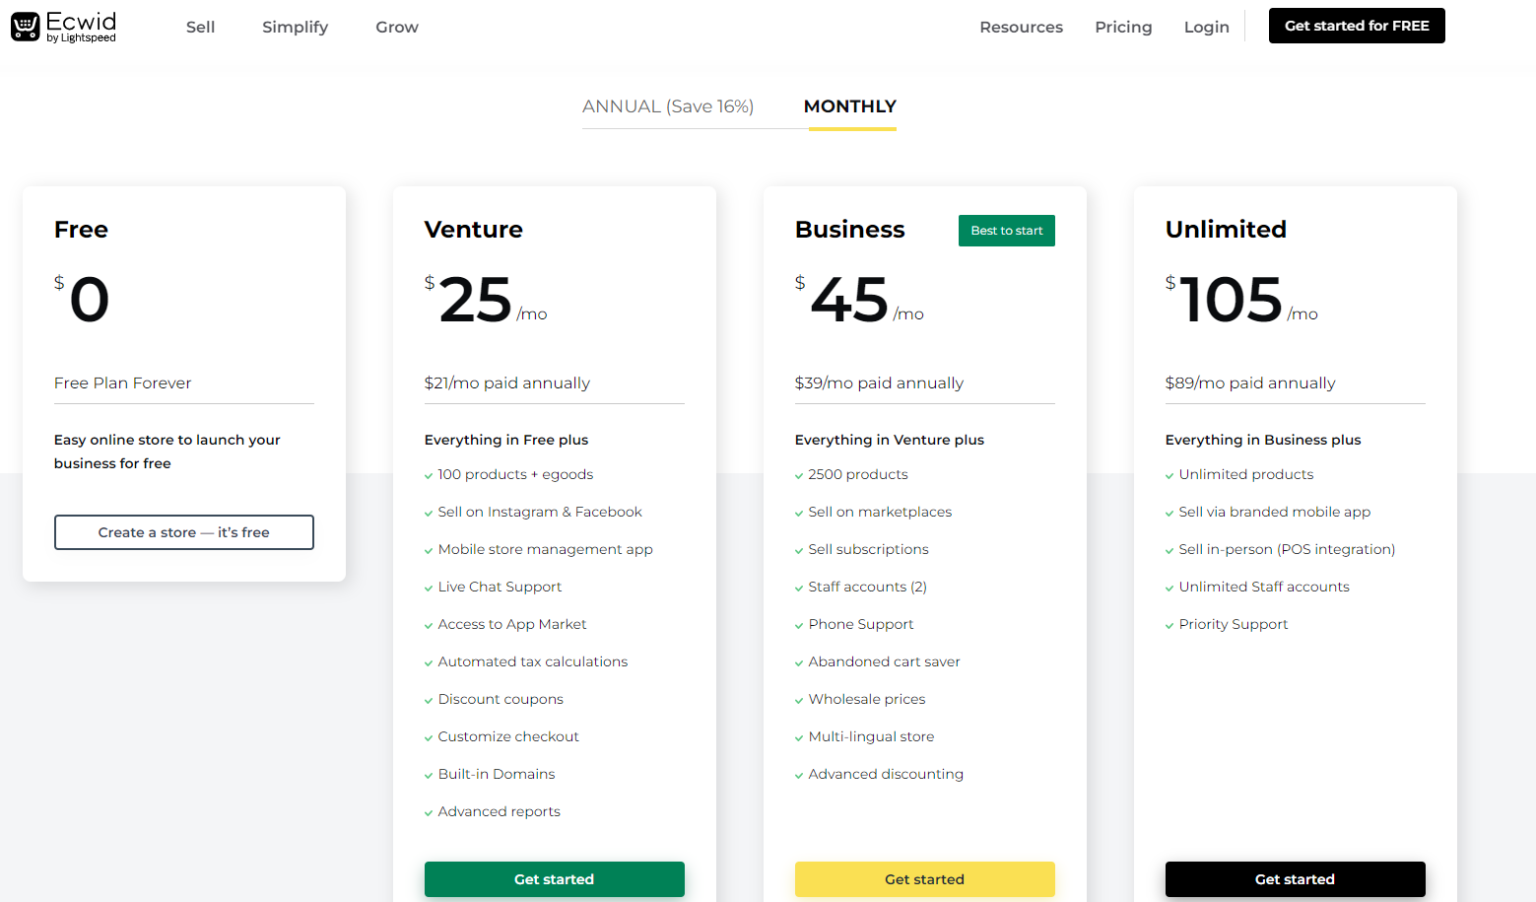Image resolution: width=1536 pixels, height=902 pixels.
Task: Switch to the ANNUAL billing tab
Action: pos(668,106)
